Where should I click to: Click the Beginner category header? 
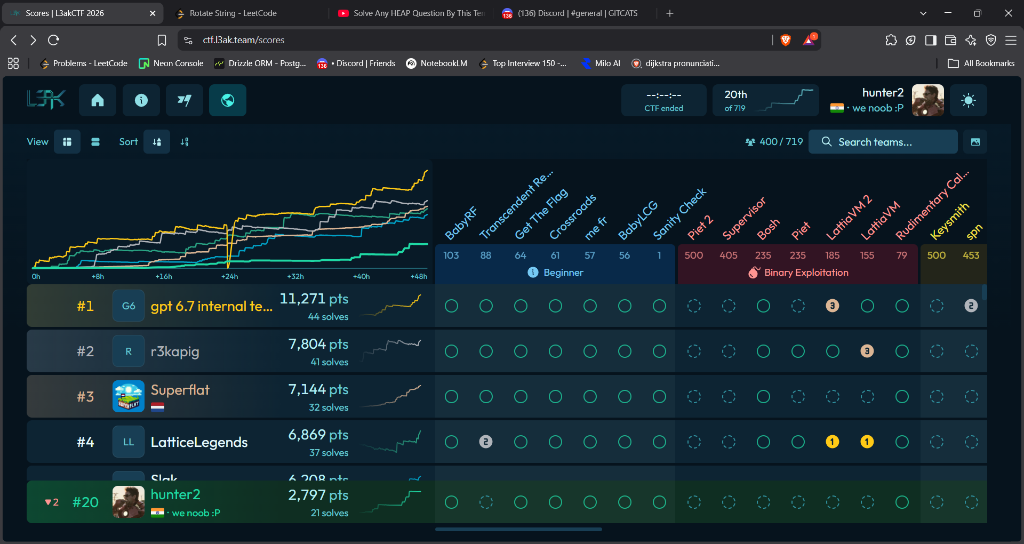pos(555,272)
